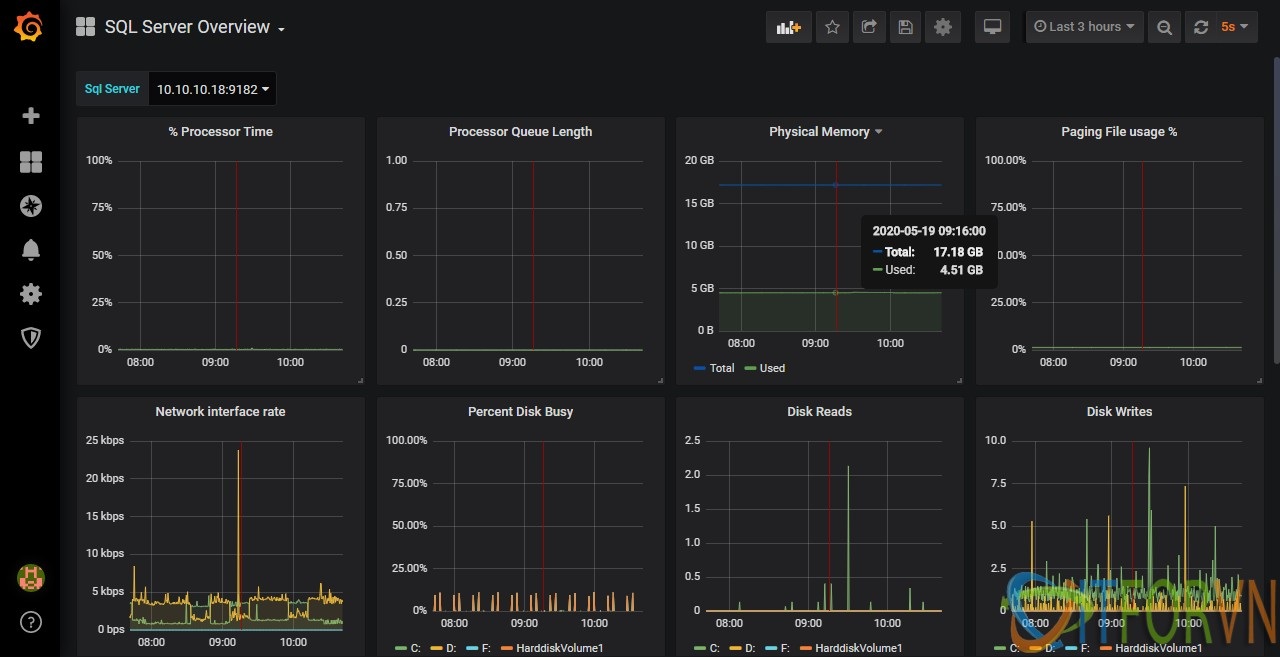Screen dimensions: 1280x657
Task: Open Alerting bell icon in sidebar
Action: [31, 250]
